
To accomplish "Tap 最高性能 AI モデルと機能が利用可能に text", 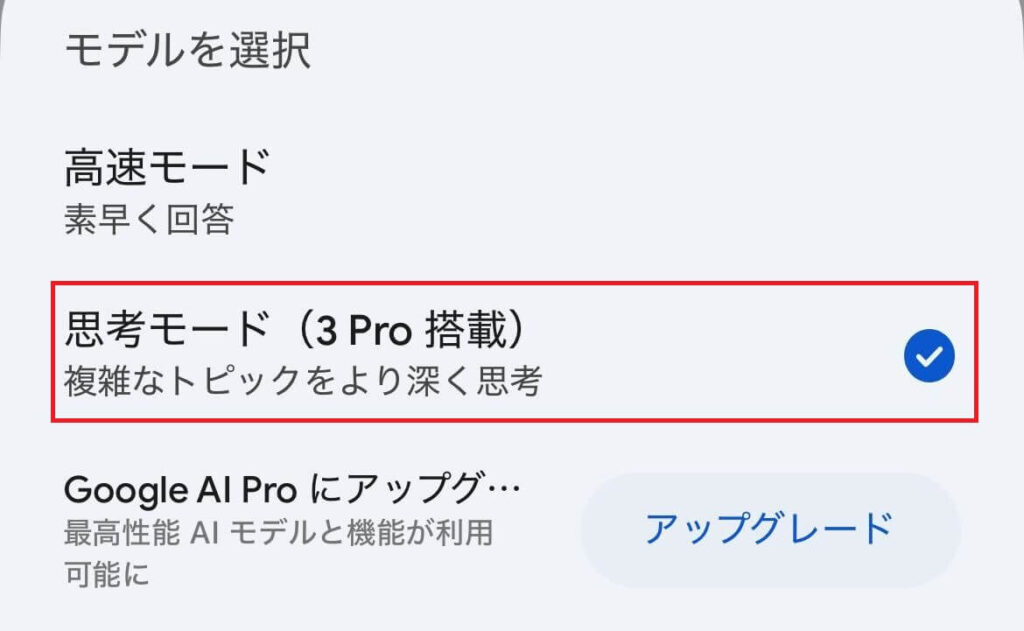I will [x=278, y=533].
